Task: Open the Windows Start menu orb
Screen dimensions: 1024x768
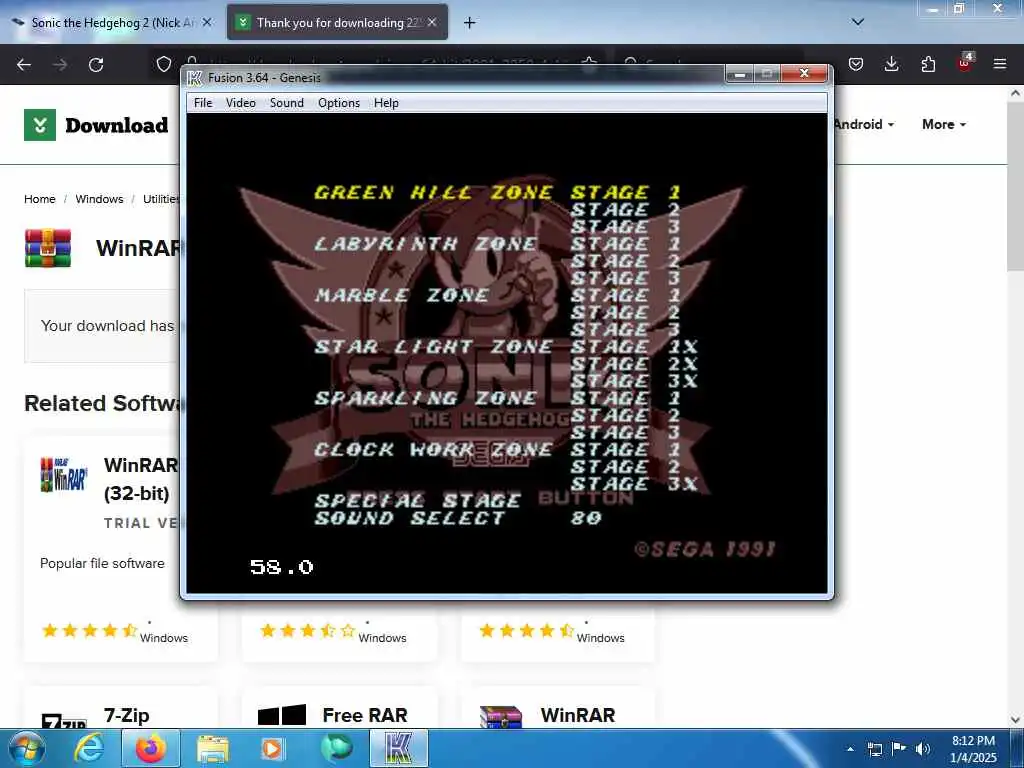Action: pos(27,748)
